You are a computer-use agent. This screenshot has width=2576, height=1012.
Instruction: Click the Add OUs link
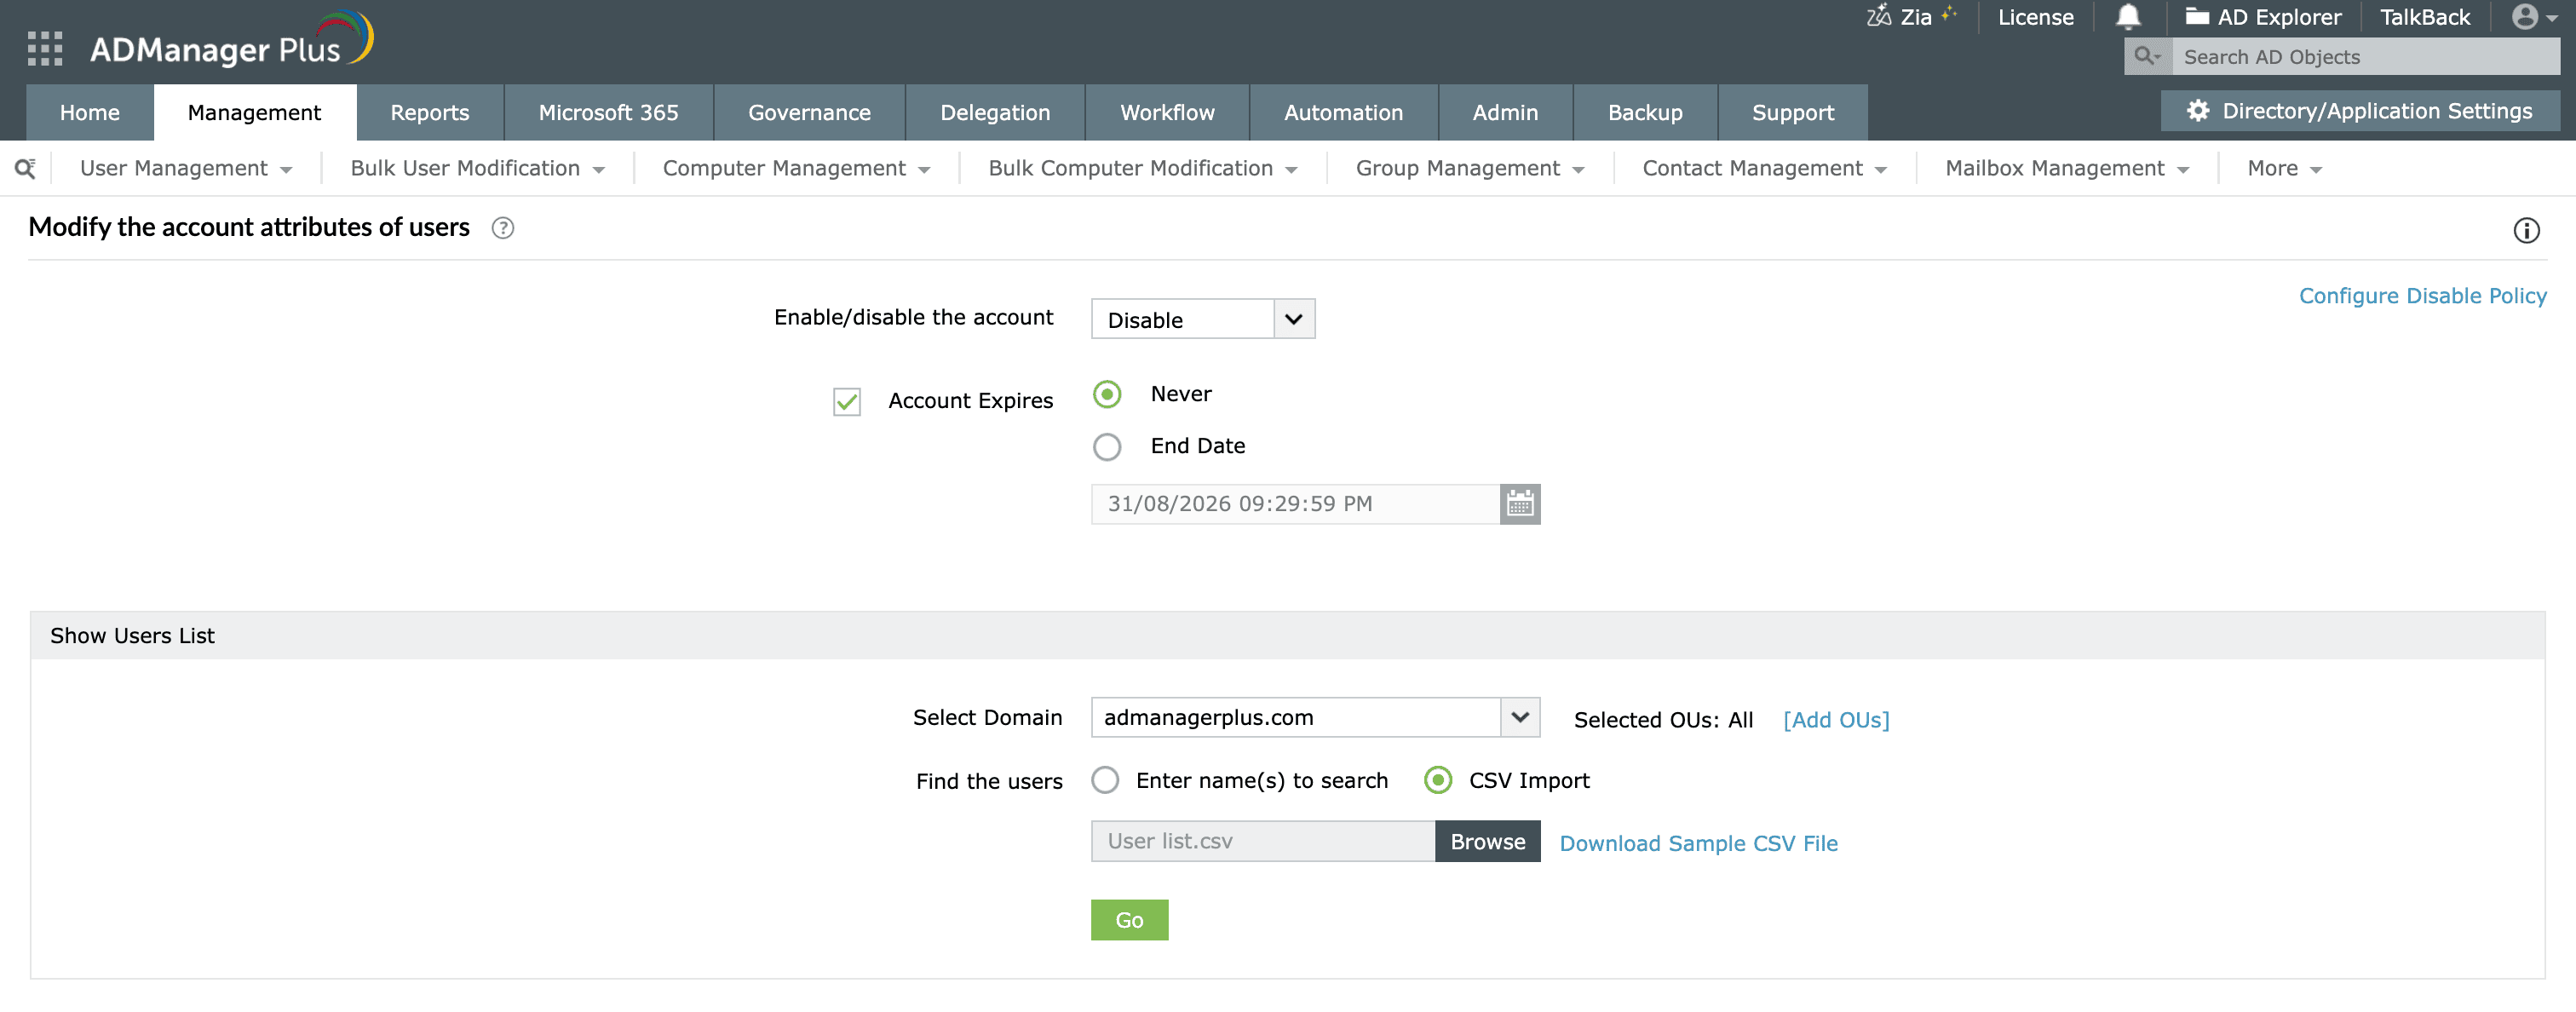[x=1836, y=720]
